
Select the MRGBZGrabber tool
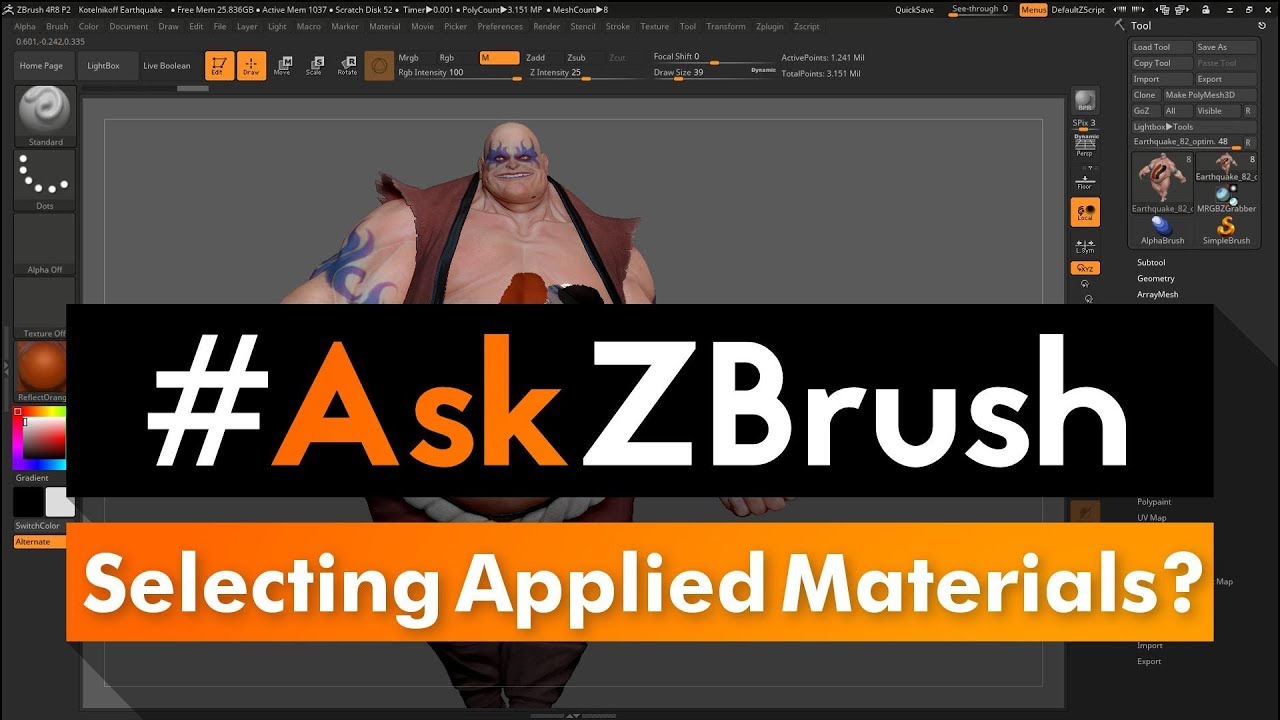point(1226,199)
